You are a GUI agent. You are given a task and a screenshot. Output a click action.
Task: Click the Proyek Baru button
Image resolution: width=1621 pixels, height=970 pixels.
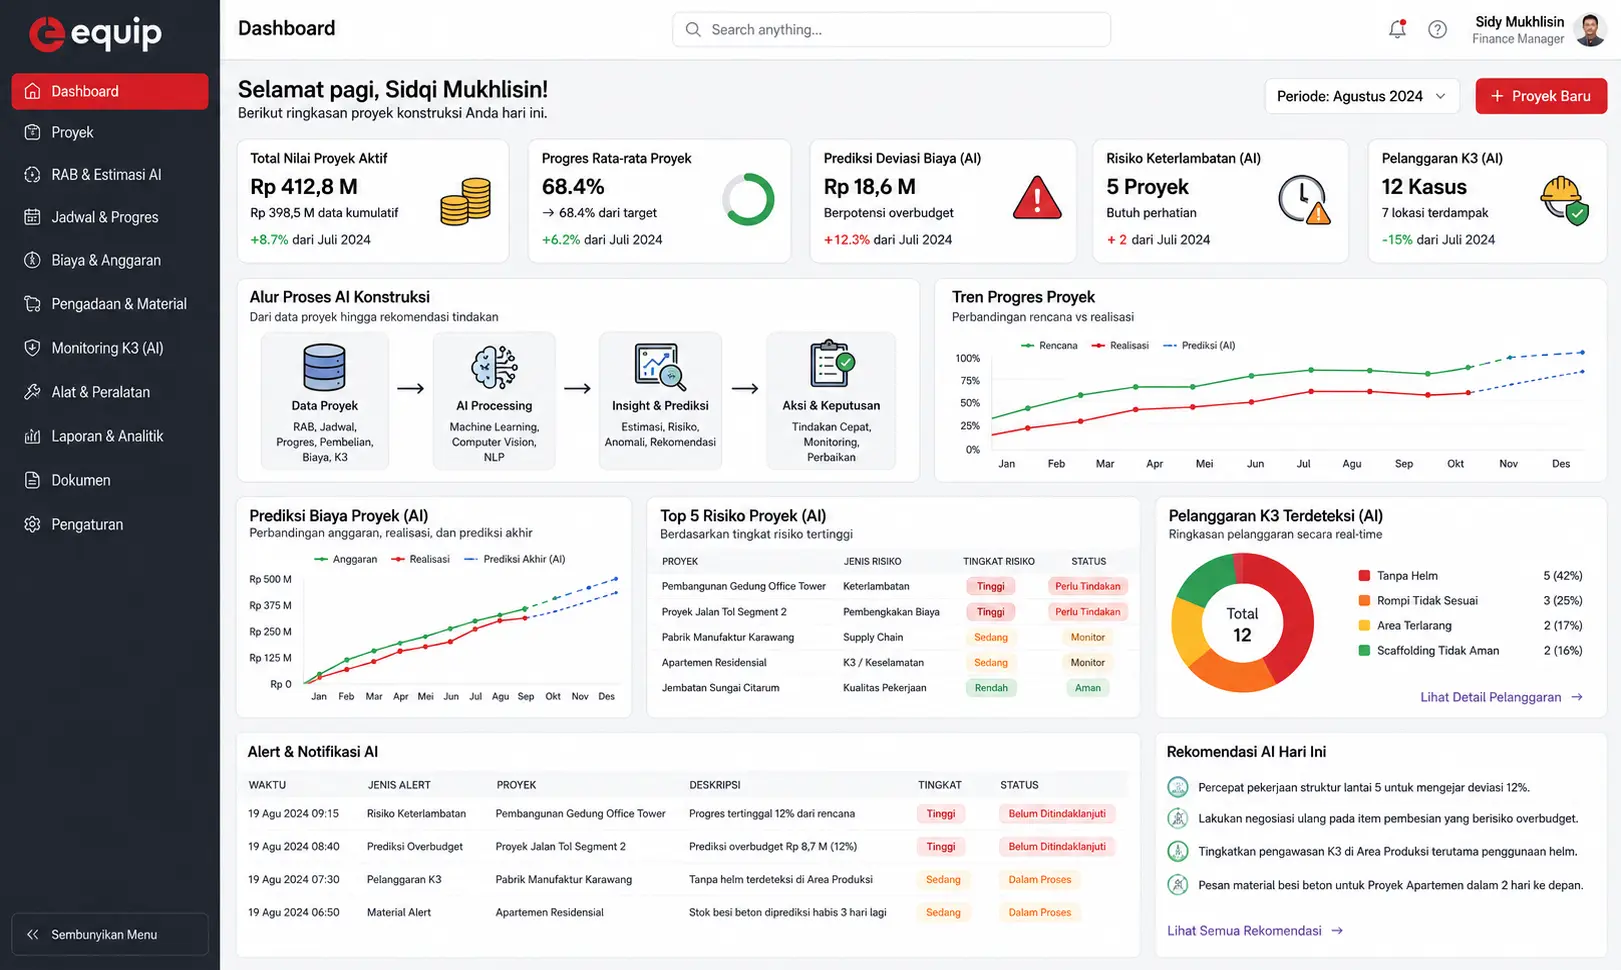[x=1540, y=96]
